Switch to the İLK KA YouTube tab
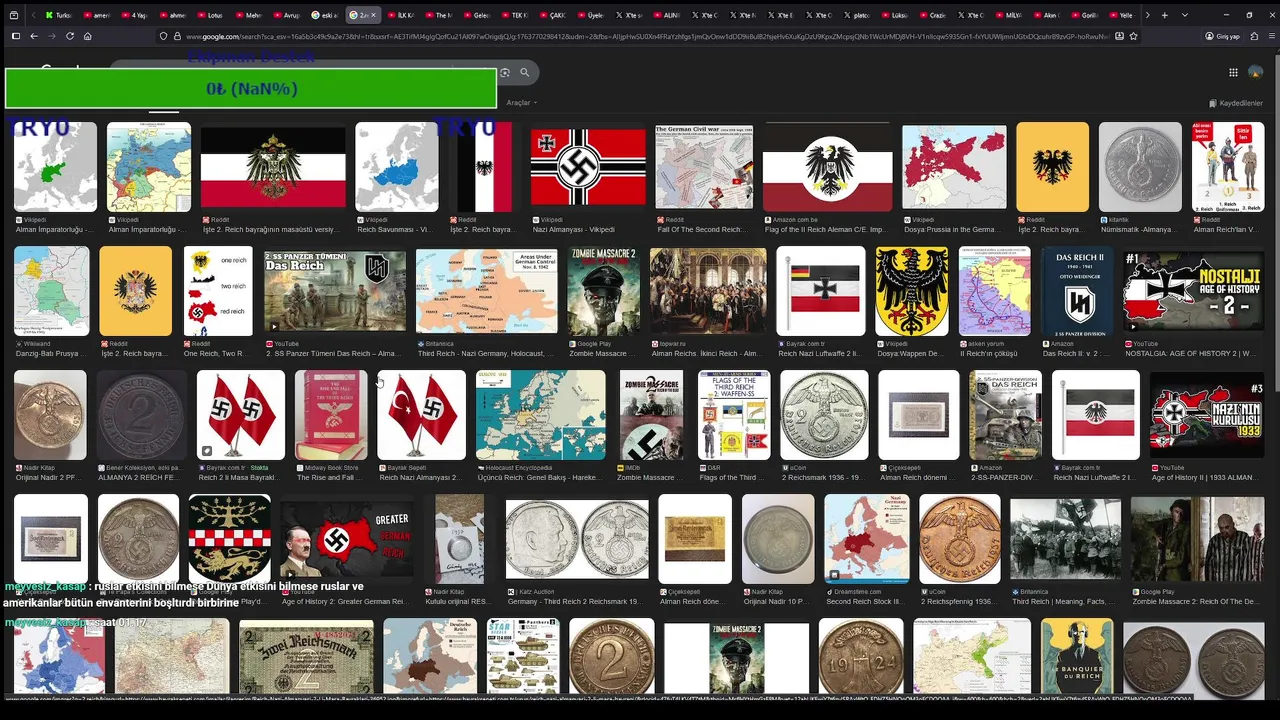The image size is (1280, 720). (x=400, y=15)
